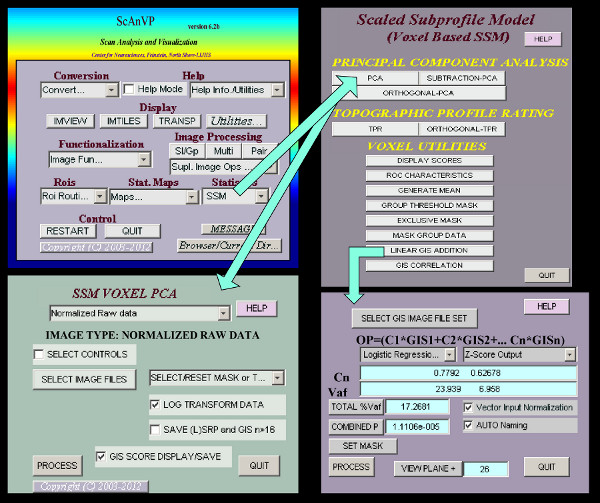The image size is (600, 503).
Task: Toggle the AUTO Naming checkbox
Action: pyautogui.click(x=468, y=425)
